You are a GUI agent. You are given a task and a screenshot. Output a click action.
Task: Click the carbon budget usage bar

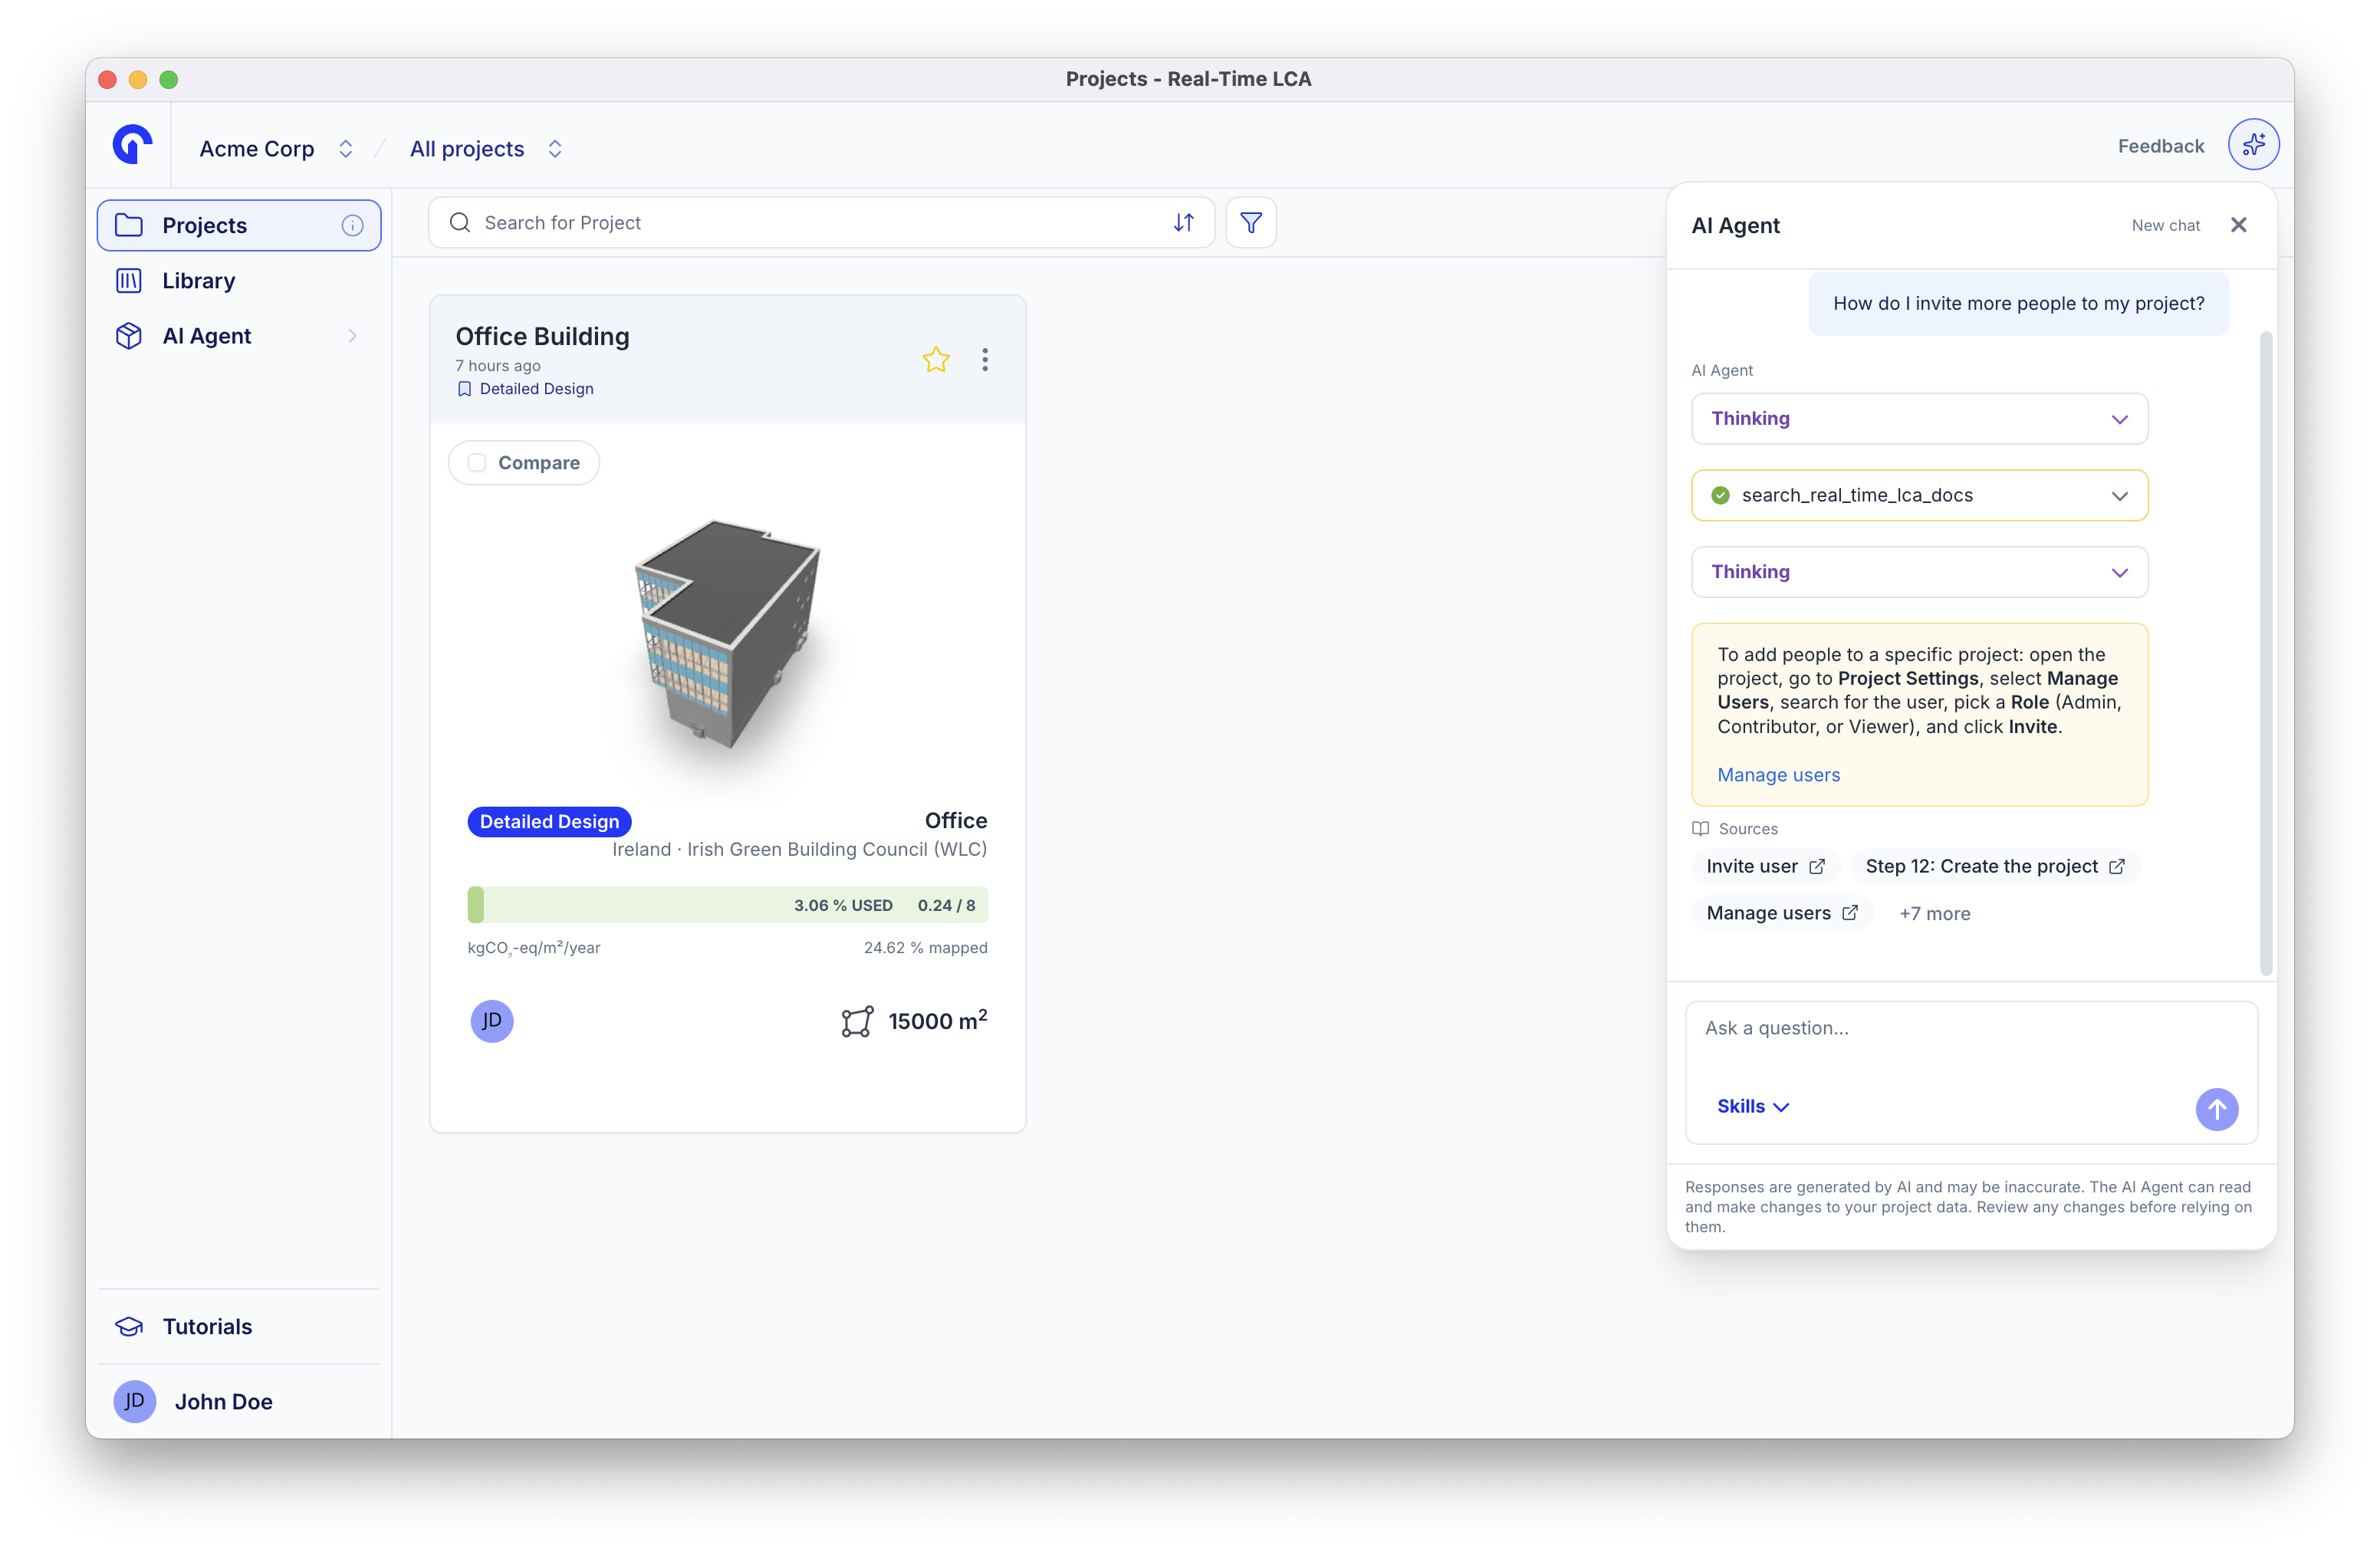[x=727, y=904]
